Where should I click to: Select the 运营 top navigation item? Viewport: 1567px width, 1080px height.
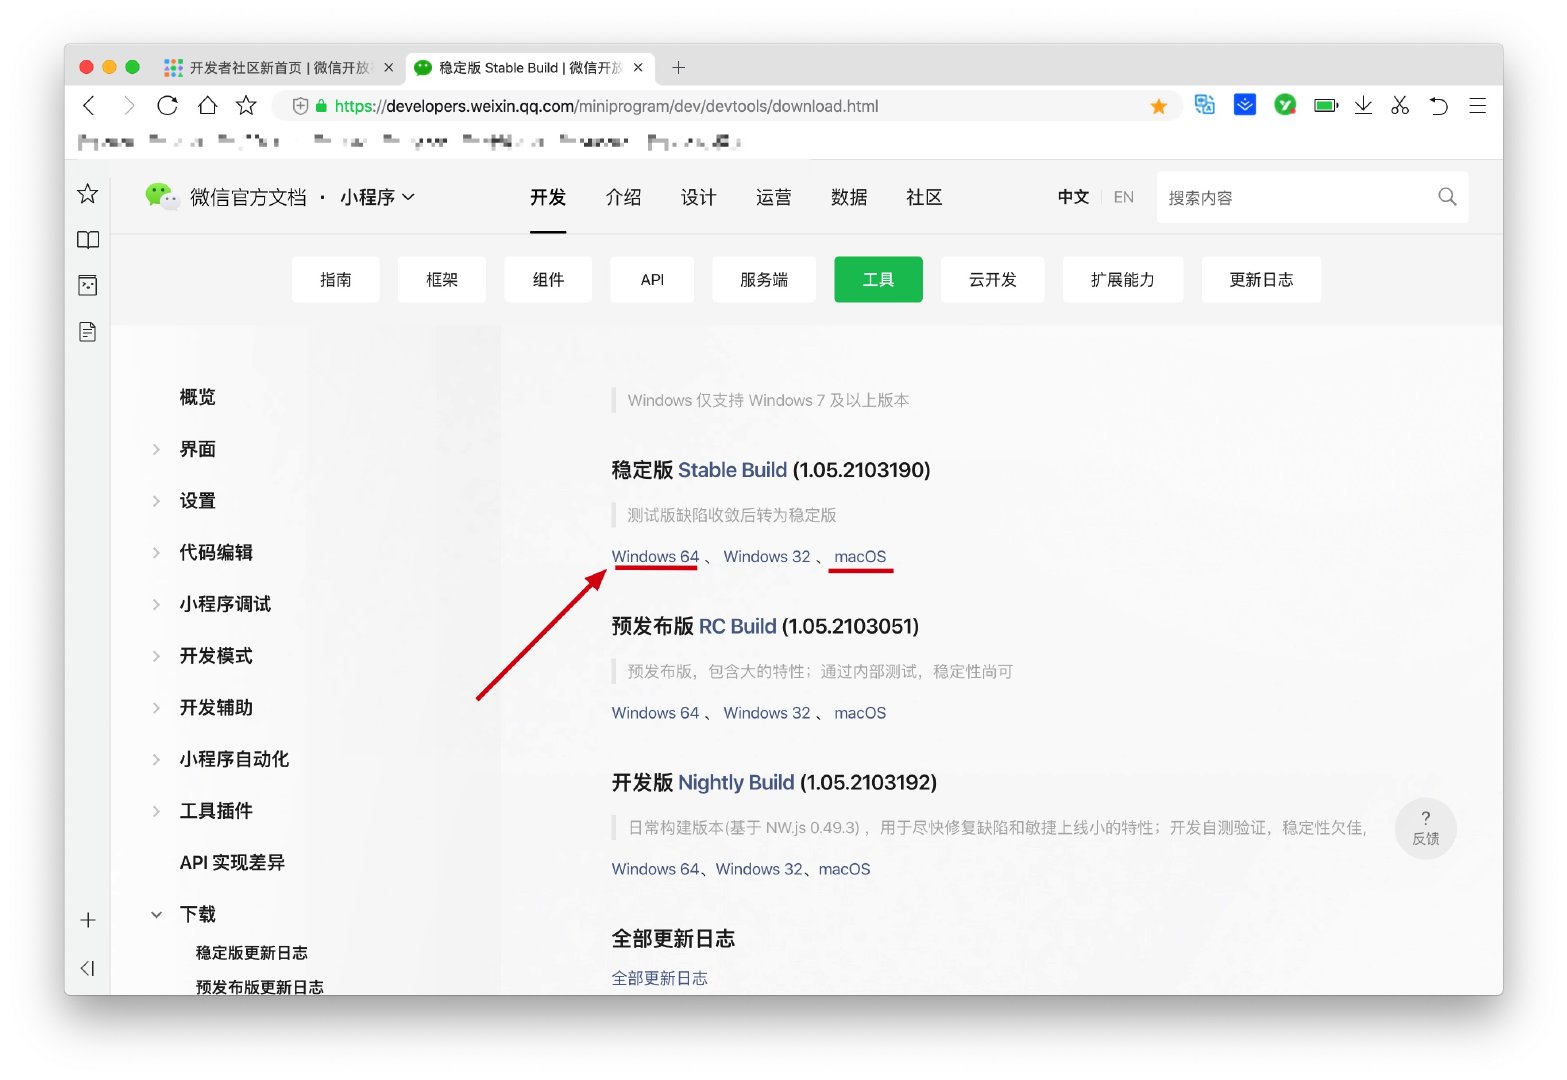773,197
